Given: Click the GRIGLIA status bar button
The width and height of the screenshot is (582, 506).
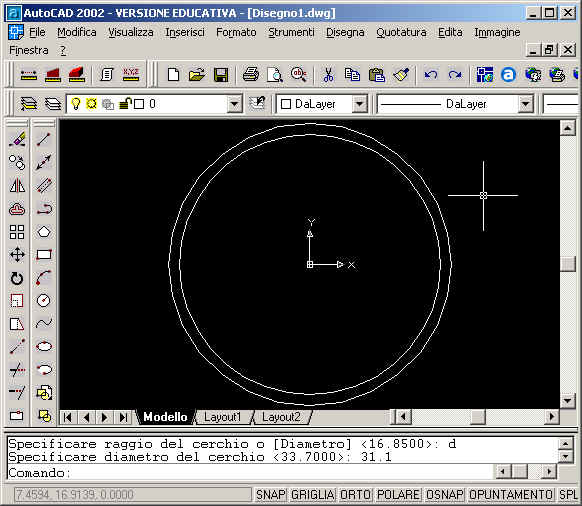Looking at the screenshot, I should [x=313, y=494].
